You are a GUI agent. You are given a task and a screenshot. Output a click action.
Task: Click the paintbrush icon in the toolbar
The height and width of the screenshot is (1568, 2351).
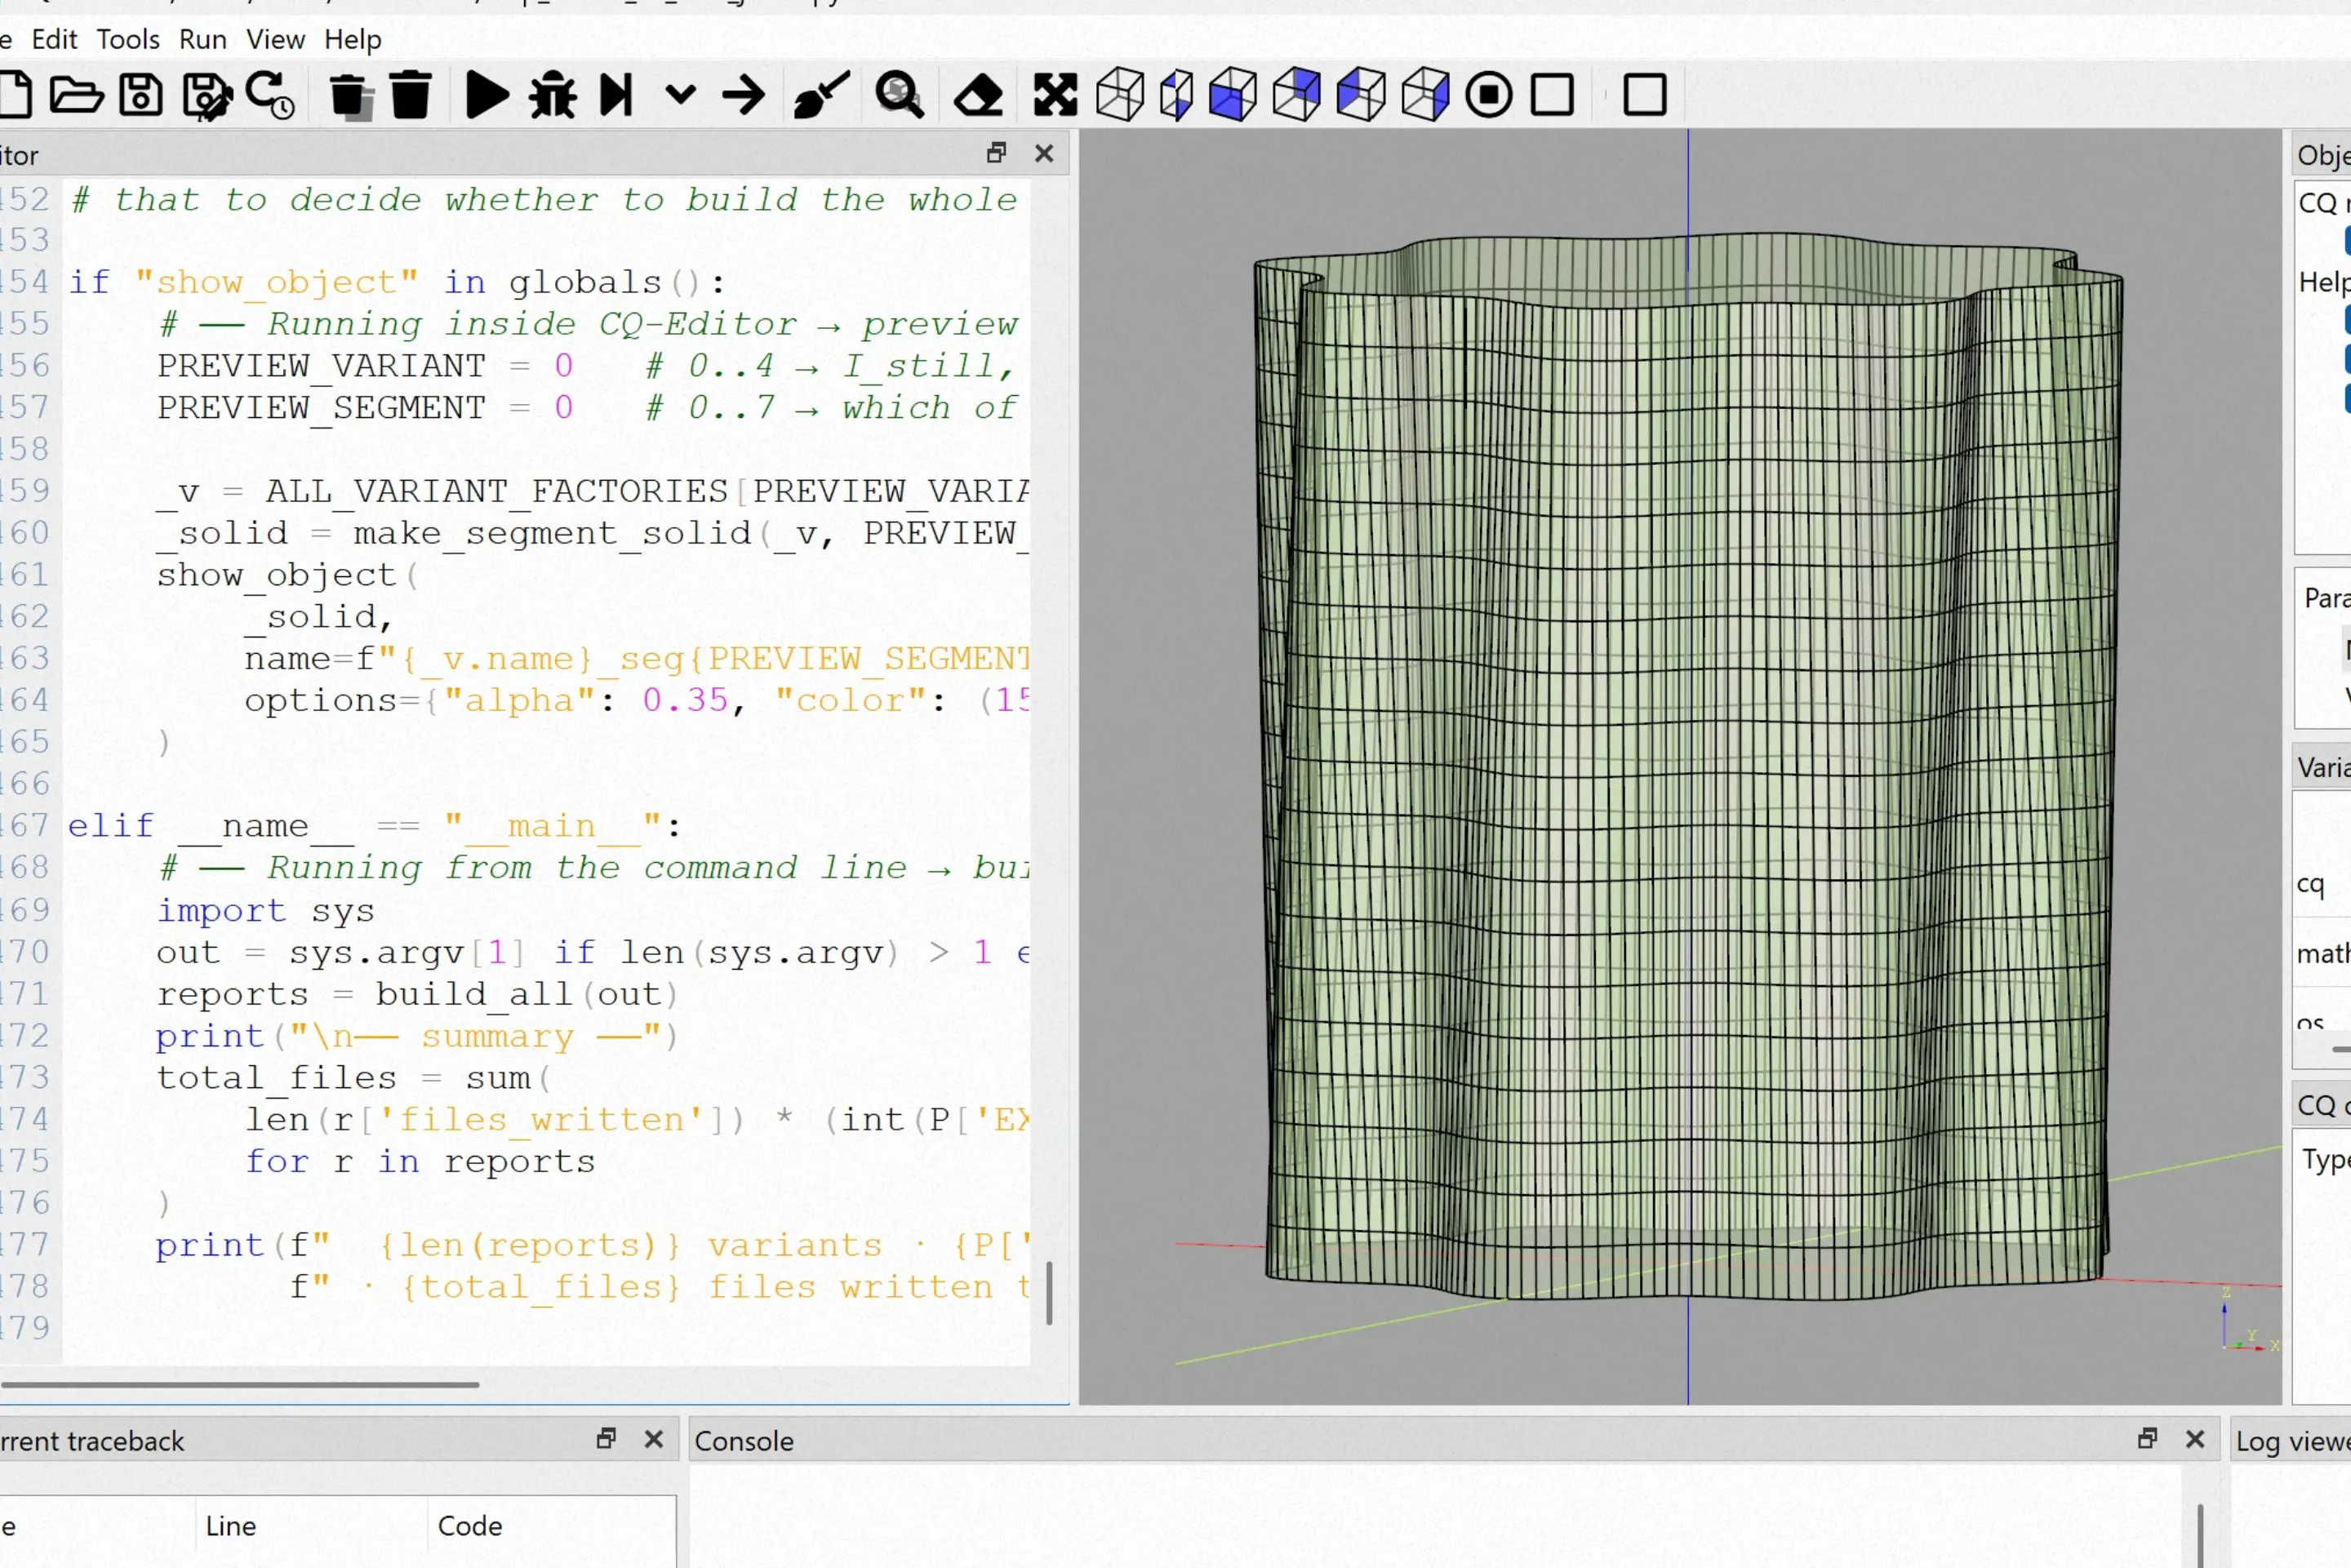click(x=821, y=96)
